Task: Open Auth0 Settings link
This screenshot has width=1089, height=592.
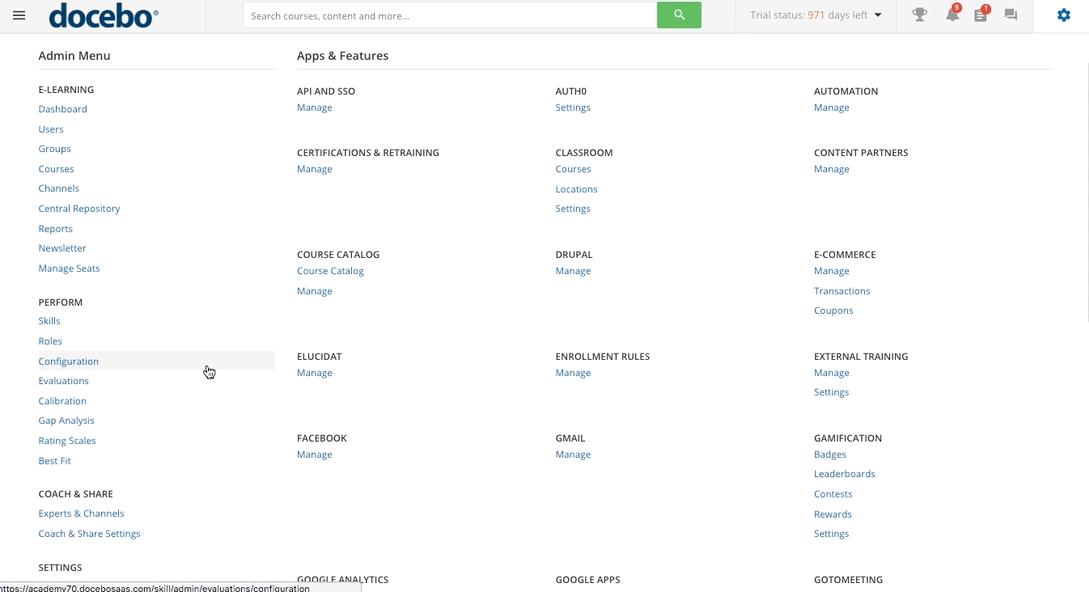Action: point(573,108)
